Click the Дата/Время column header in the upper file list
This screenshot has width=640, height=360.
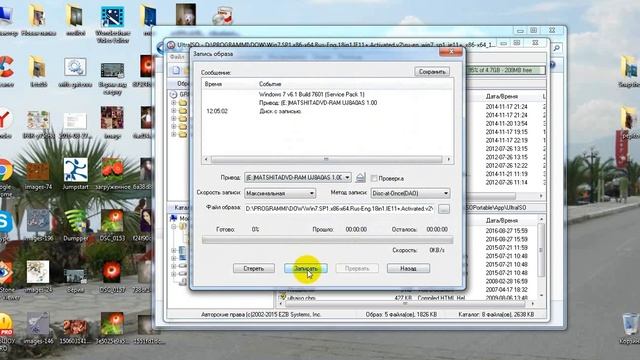pyautogui.click(x=502, y=97)
